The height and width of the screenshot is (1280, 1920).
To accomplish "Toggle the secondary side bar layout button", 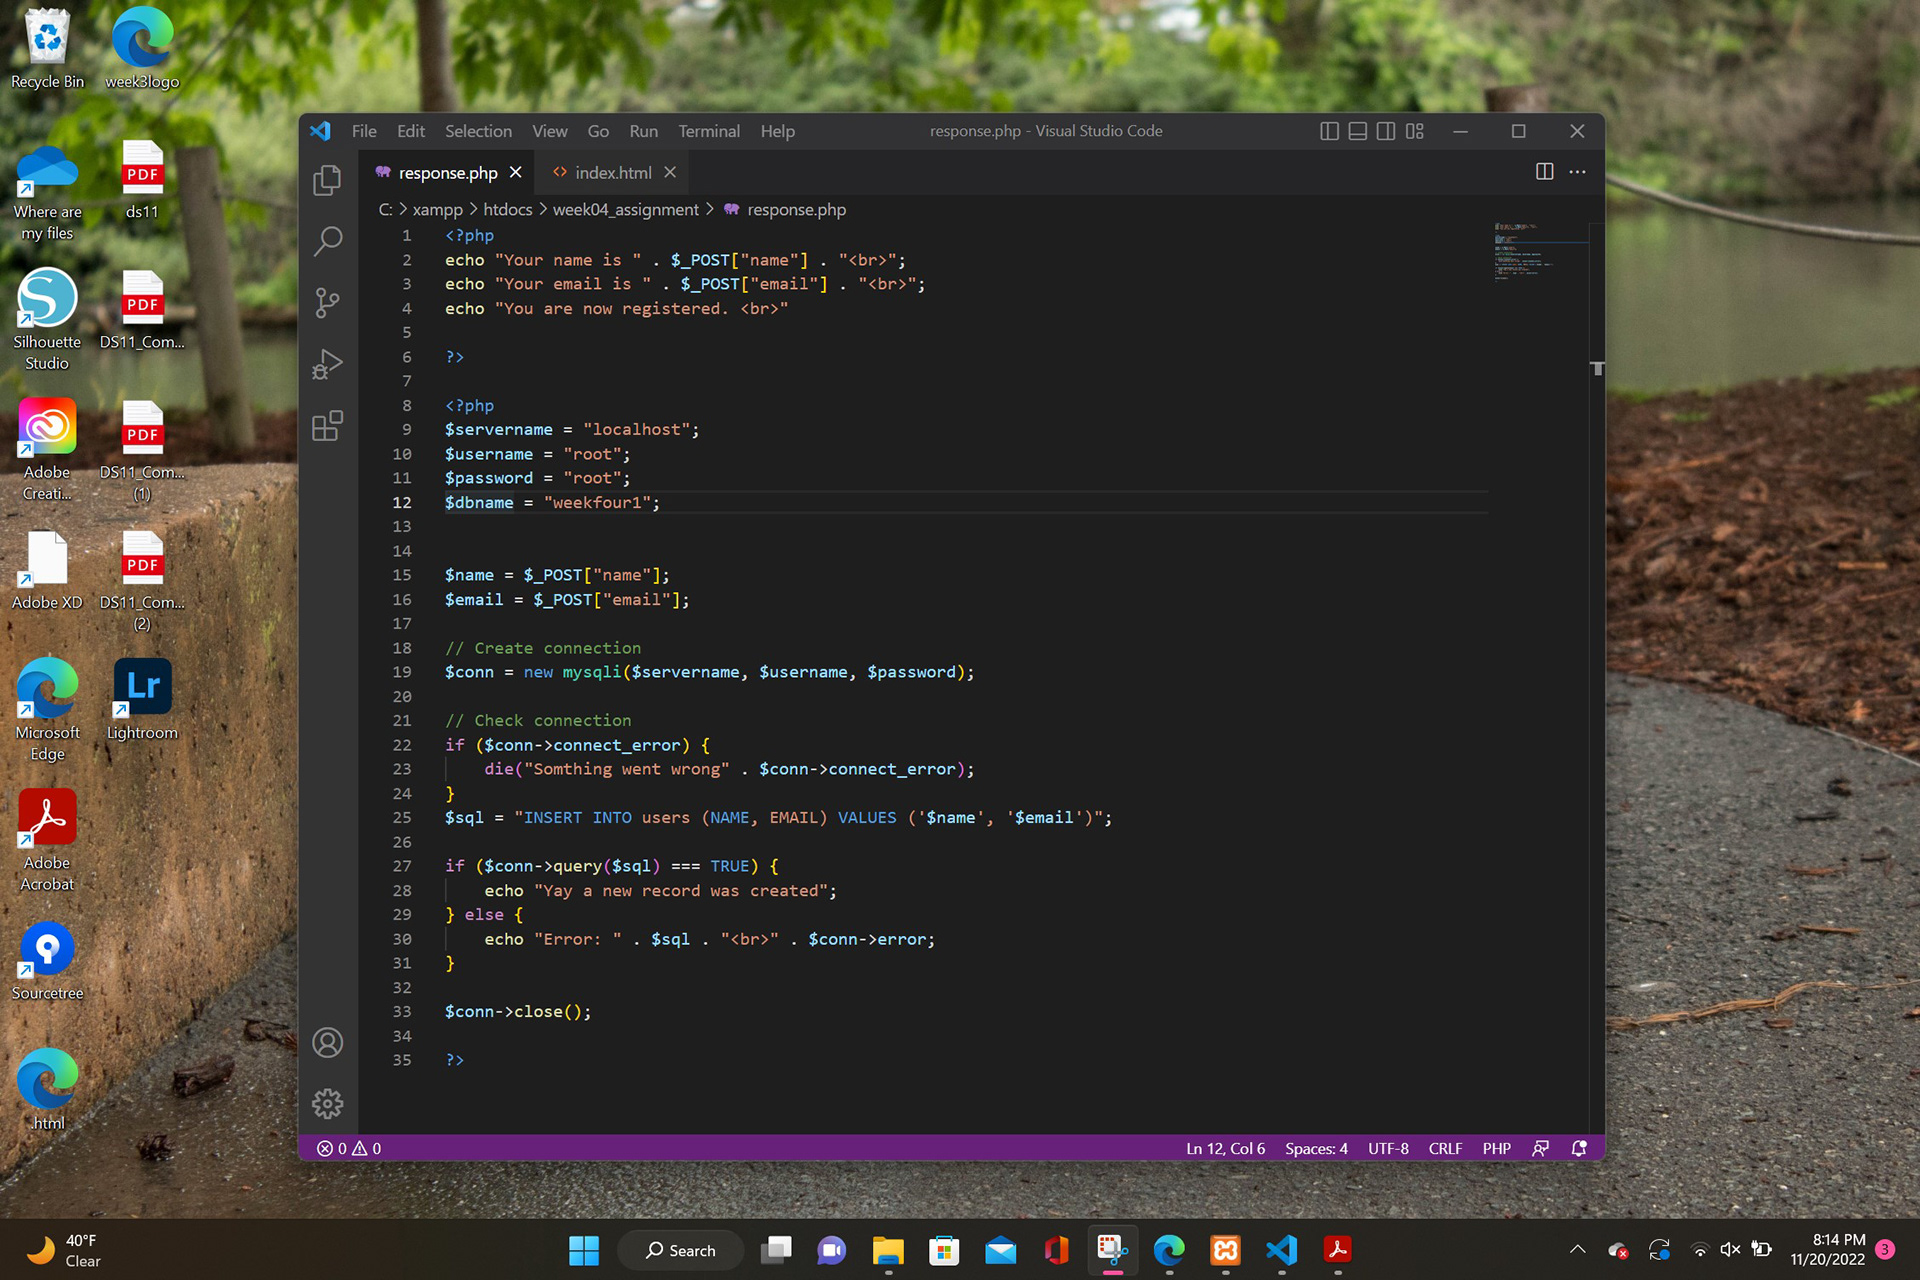I will coord(1386,131).
